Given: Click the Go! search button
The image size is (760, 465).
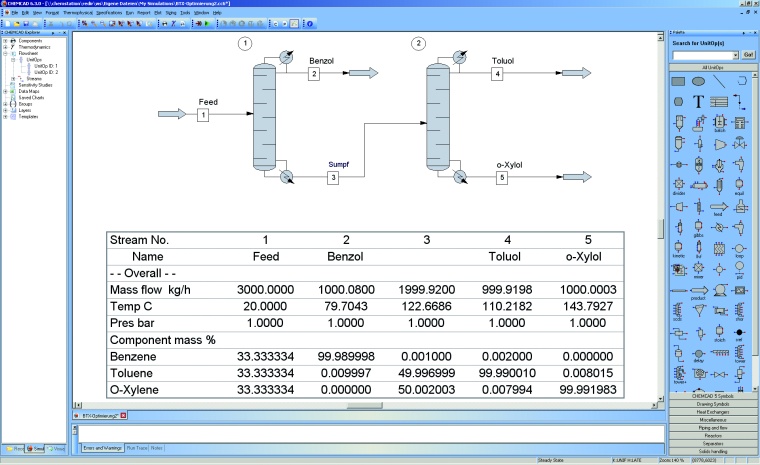Looking at the screenshot, I should [x=748, y=55].
